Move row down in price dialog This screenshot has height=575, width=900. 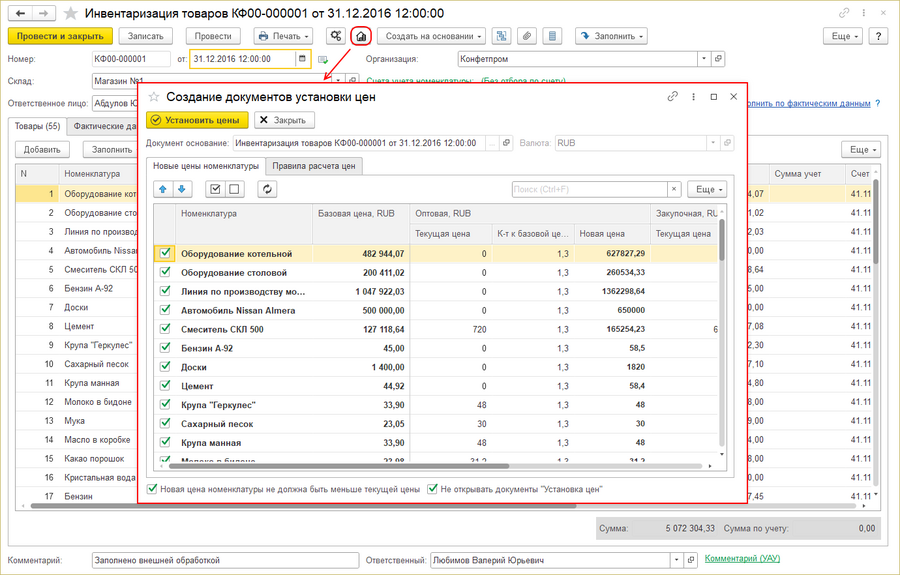click(x=181, y=189)
